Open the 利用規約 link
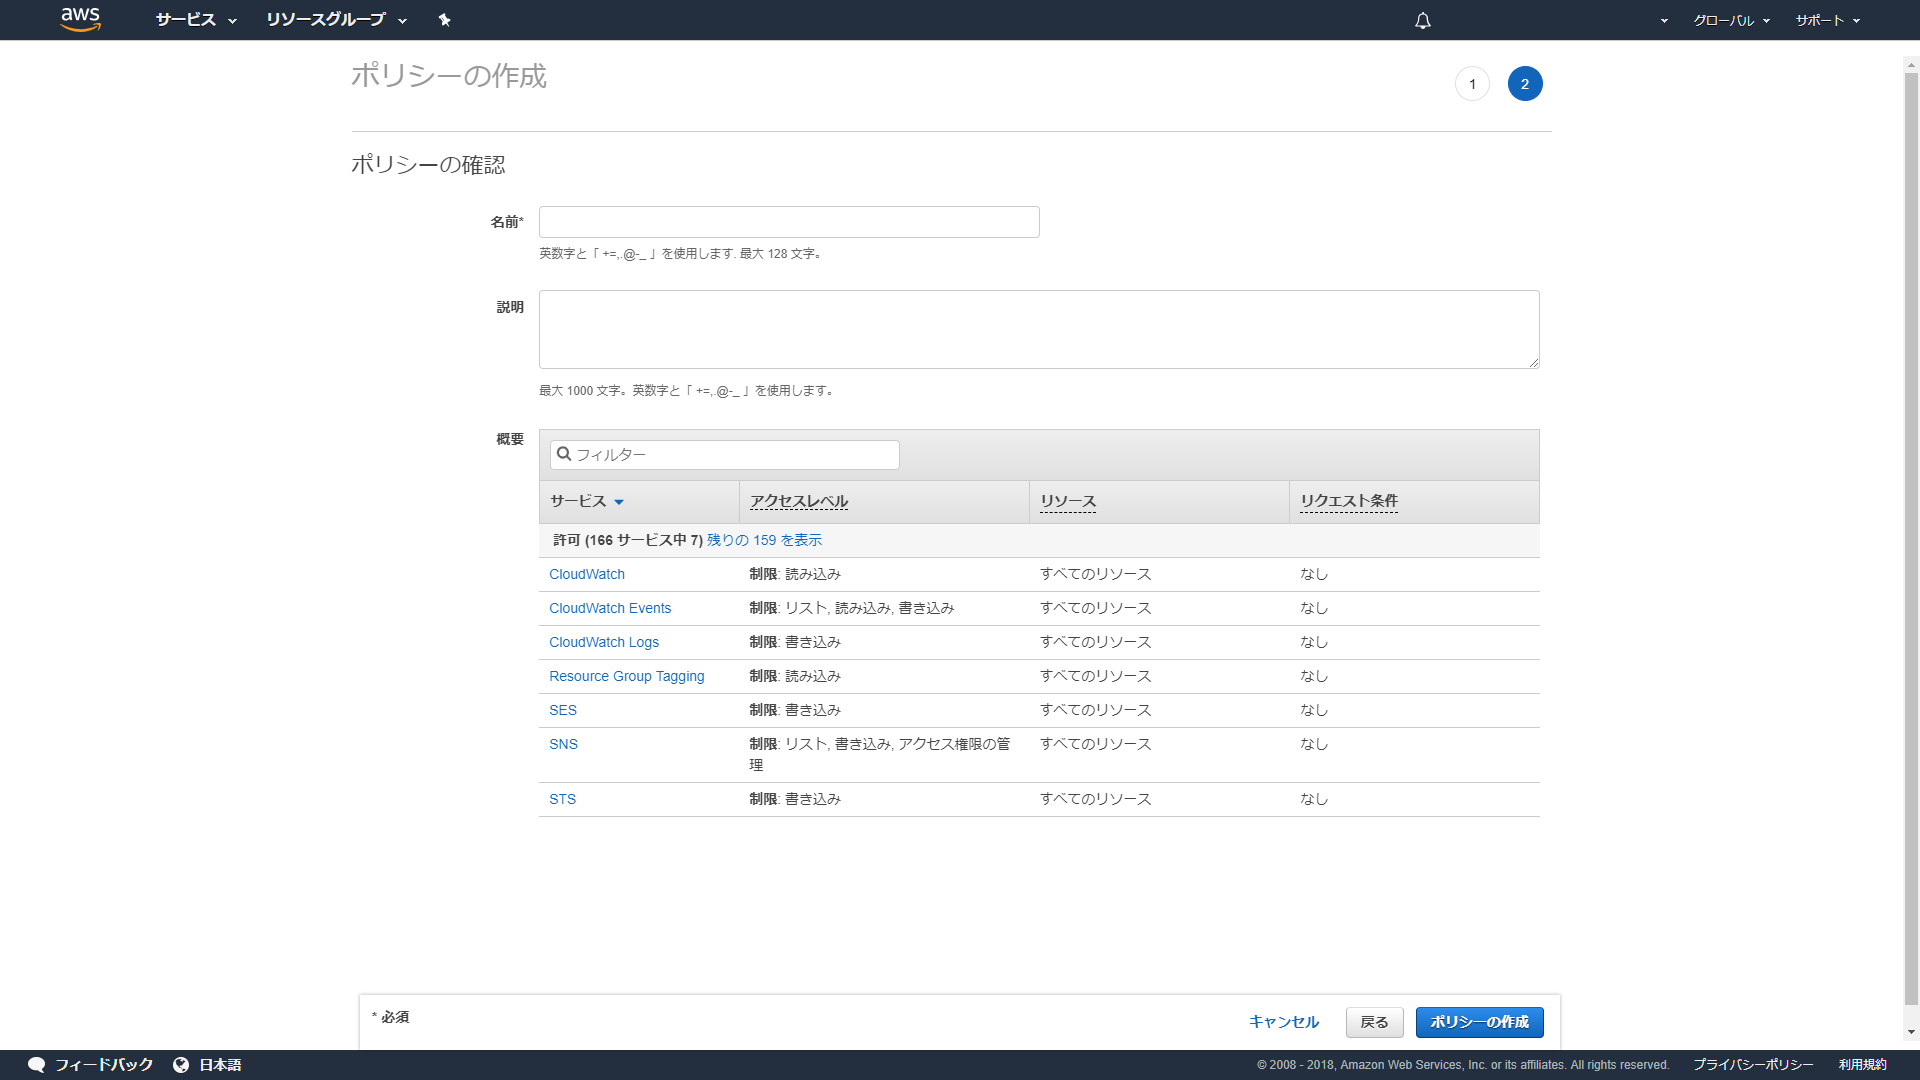Screen dimensions: 1920x1080 (1863, 1065)
